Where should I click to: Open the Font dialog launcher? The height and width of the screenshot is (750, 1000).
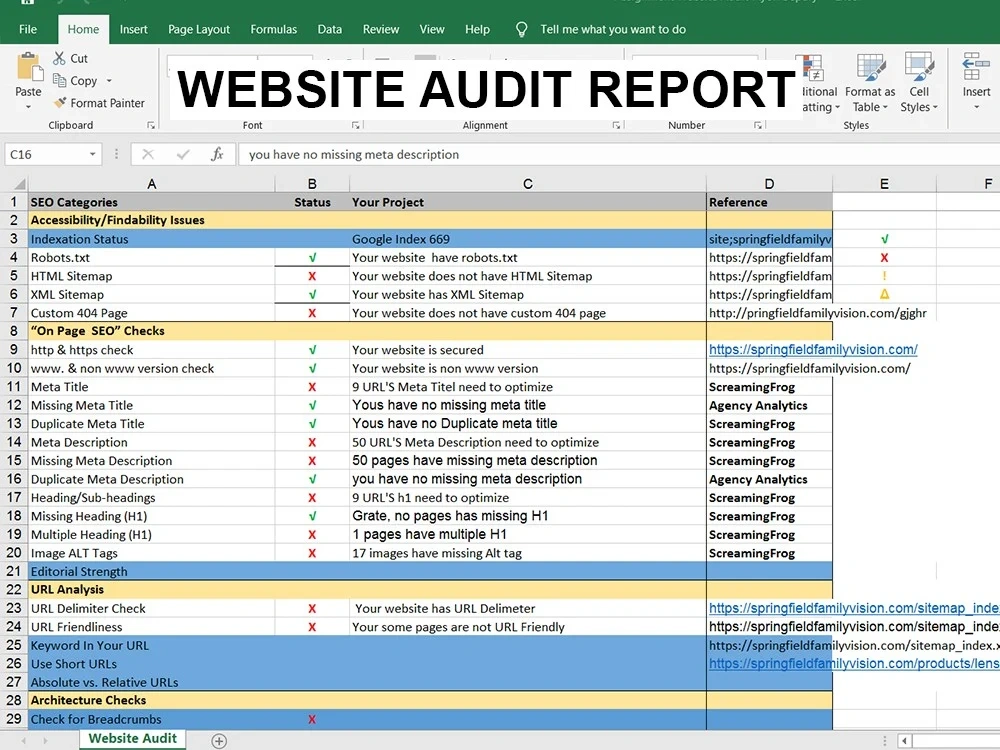pyautogui.click(x=355, y=126)
